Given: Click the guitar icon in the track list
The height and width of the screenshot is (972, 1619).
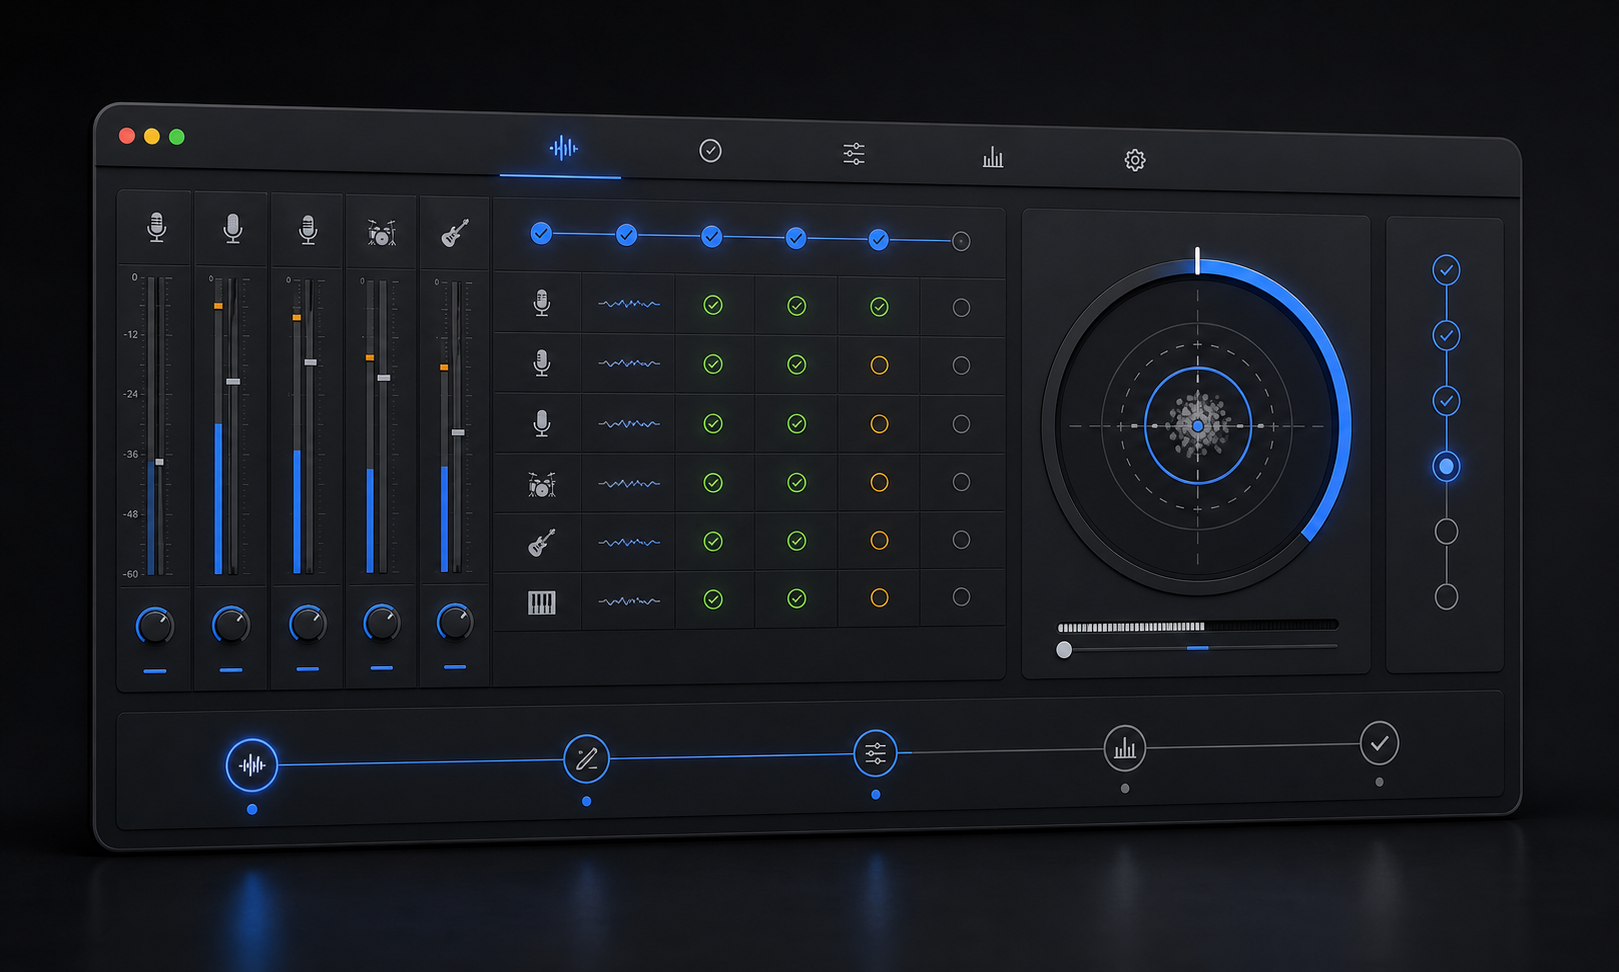Looking at the screenshot, I should pyautogui.click(x=541, y=543).
